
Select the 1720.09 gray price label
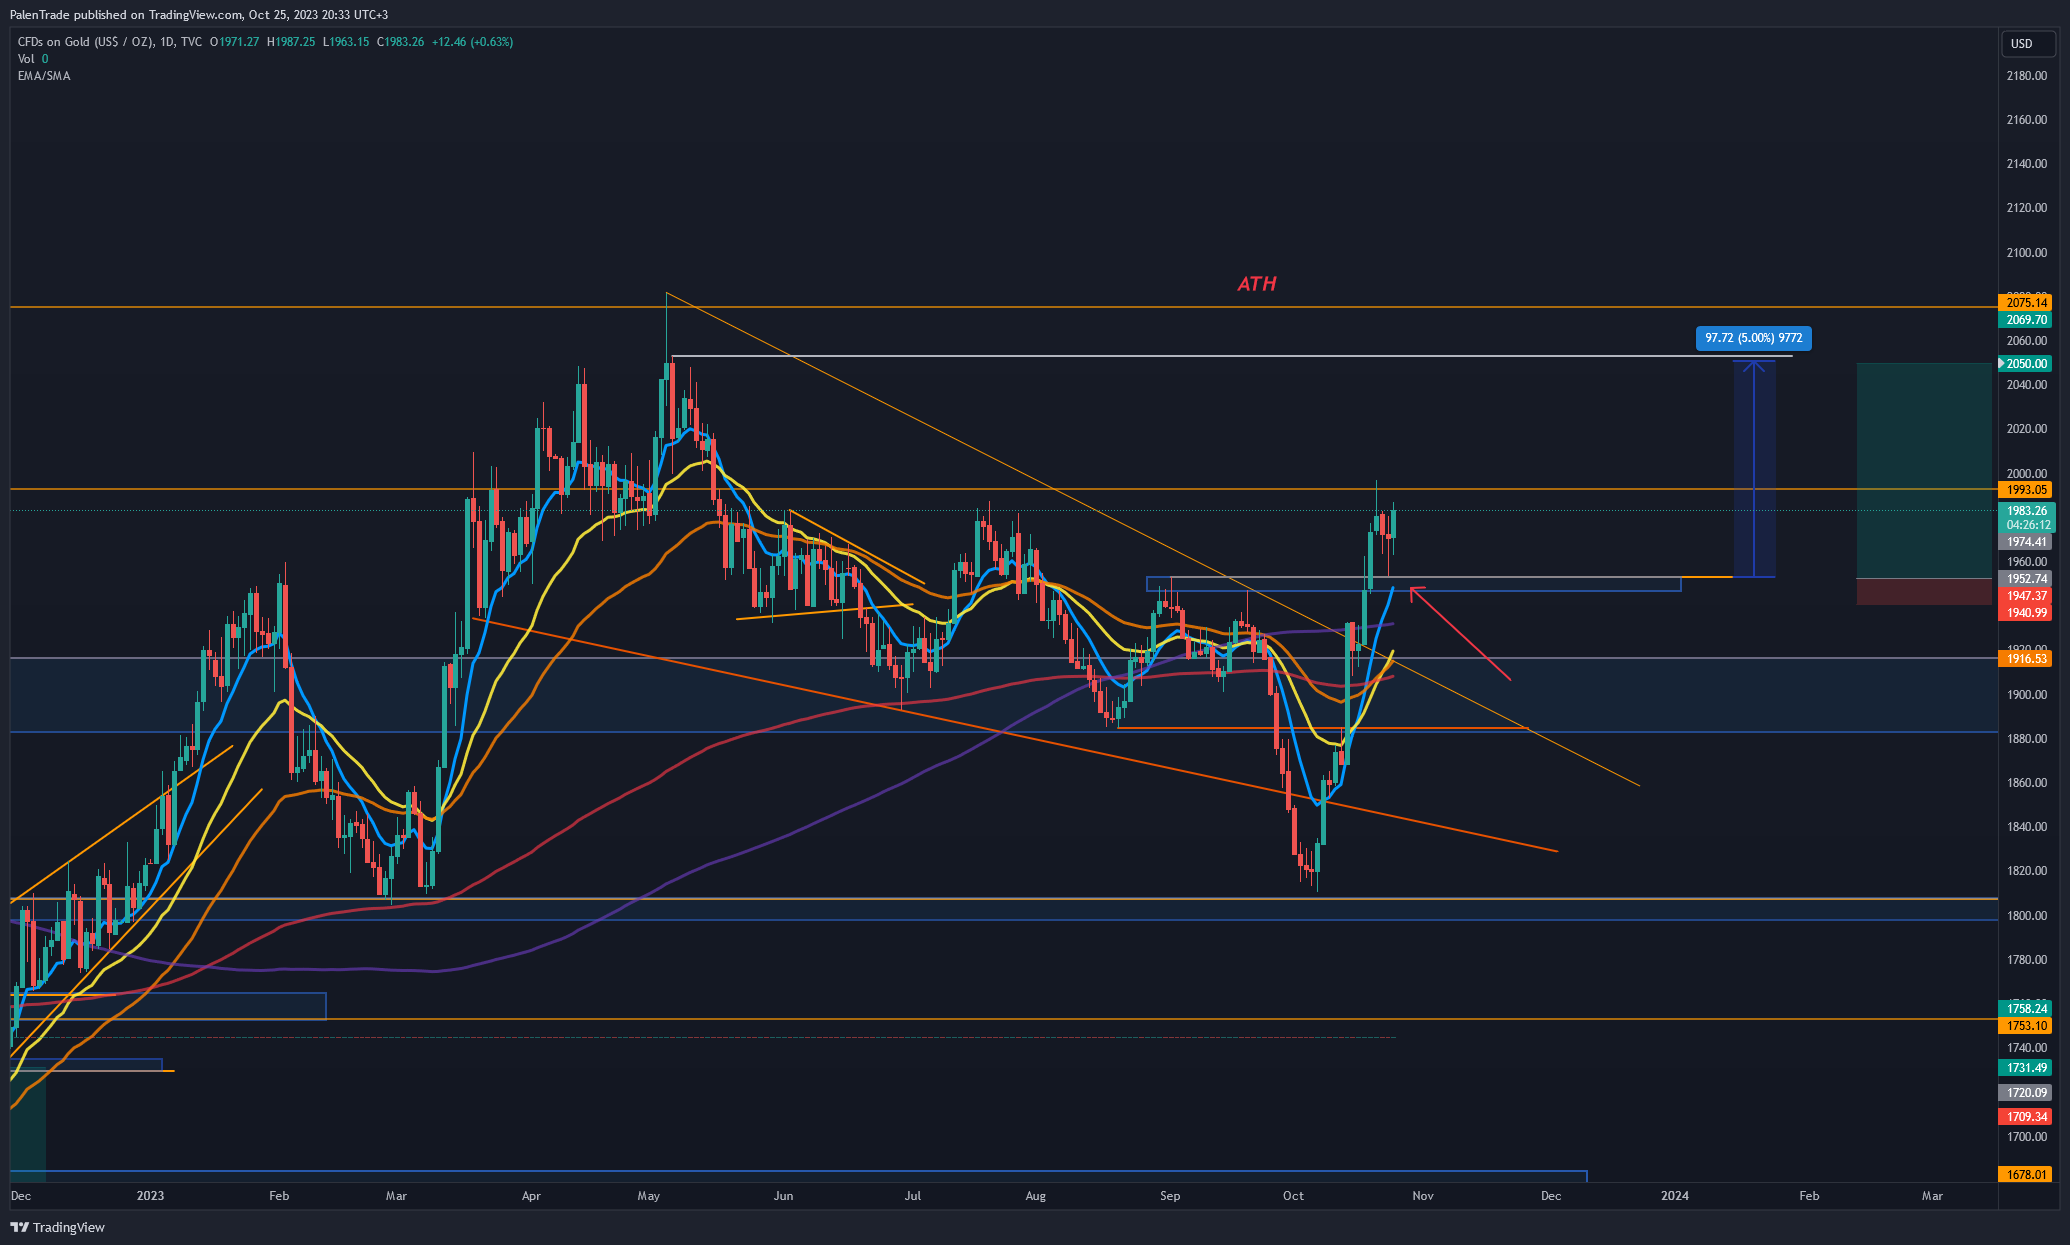(x=2026, y=1093)
